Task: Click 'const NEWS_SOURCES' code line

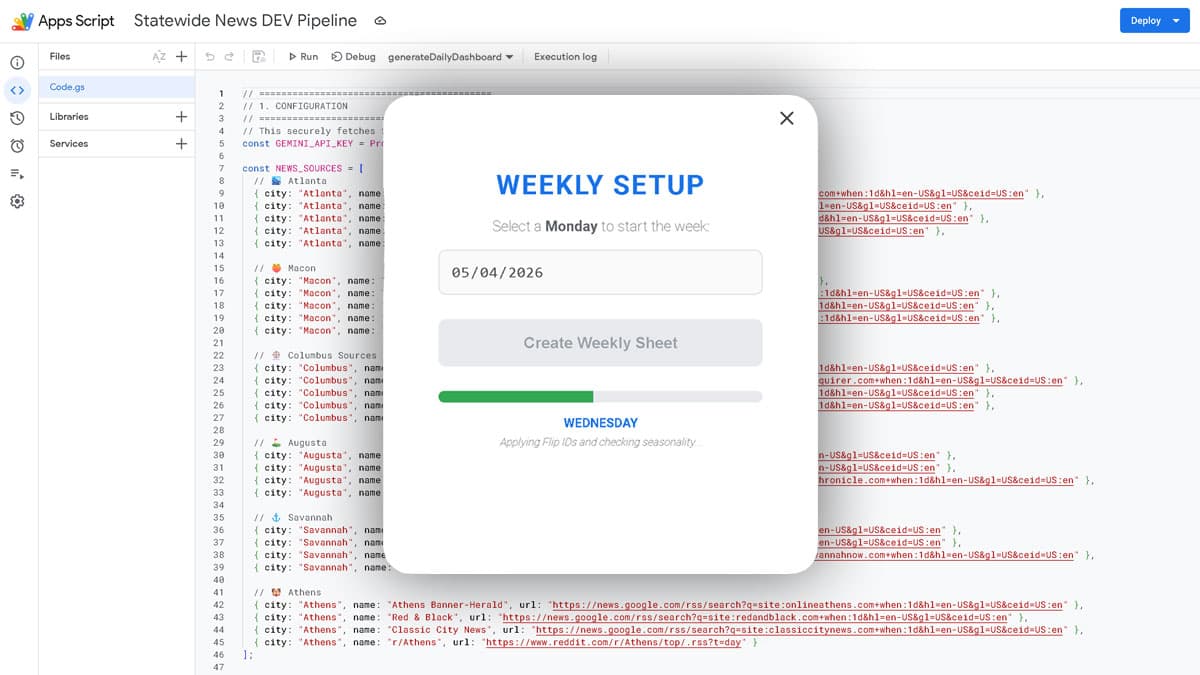Action: (303, 168)
